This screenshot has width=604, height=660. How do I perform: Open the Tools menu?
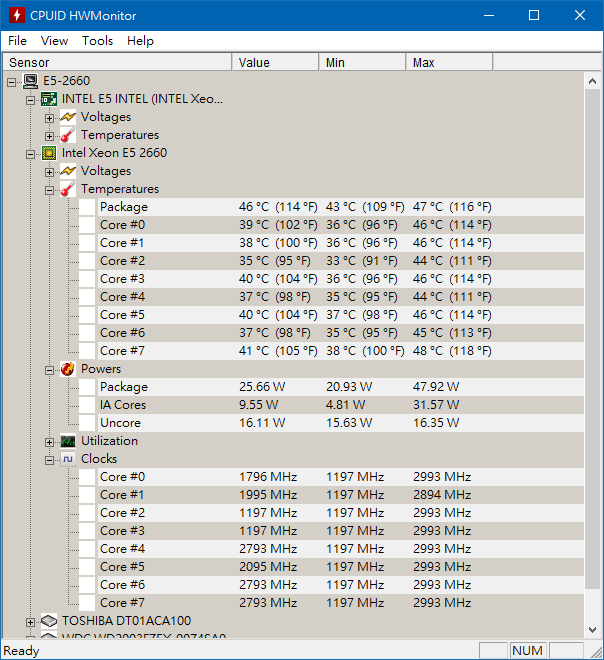click(x=98, y=41)
